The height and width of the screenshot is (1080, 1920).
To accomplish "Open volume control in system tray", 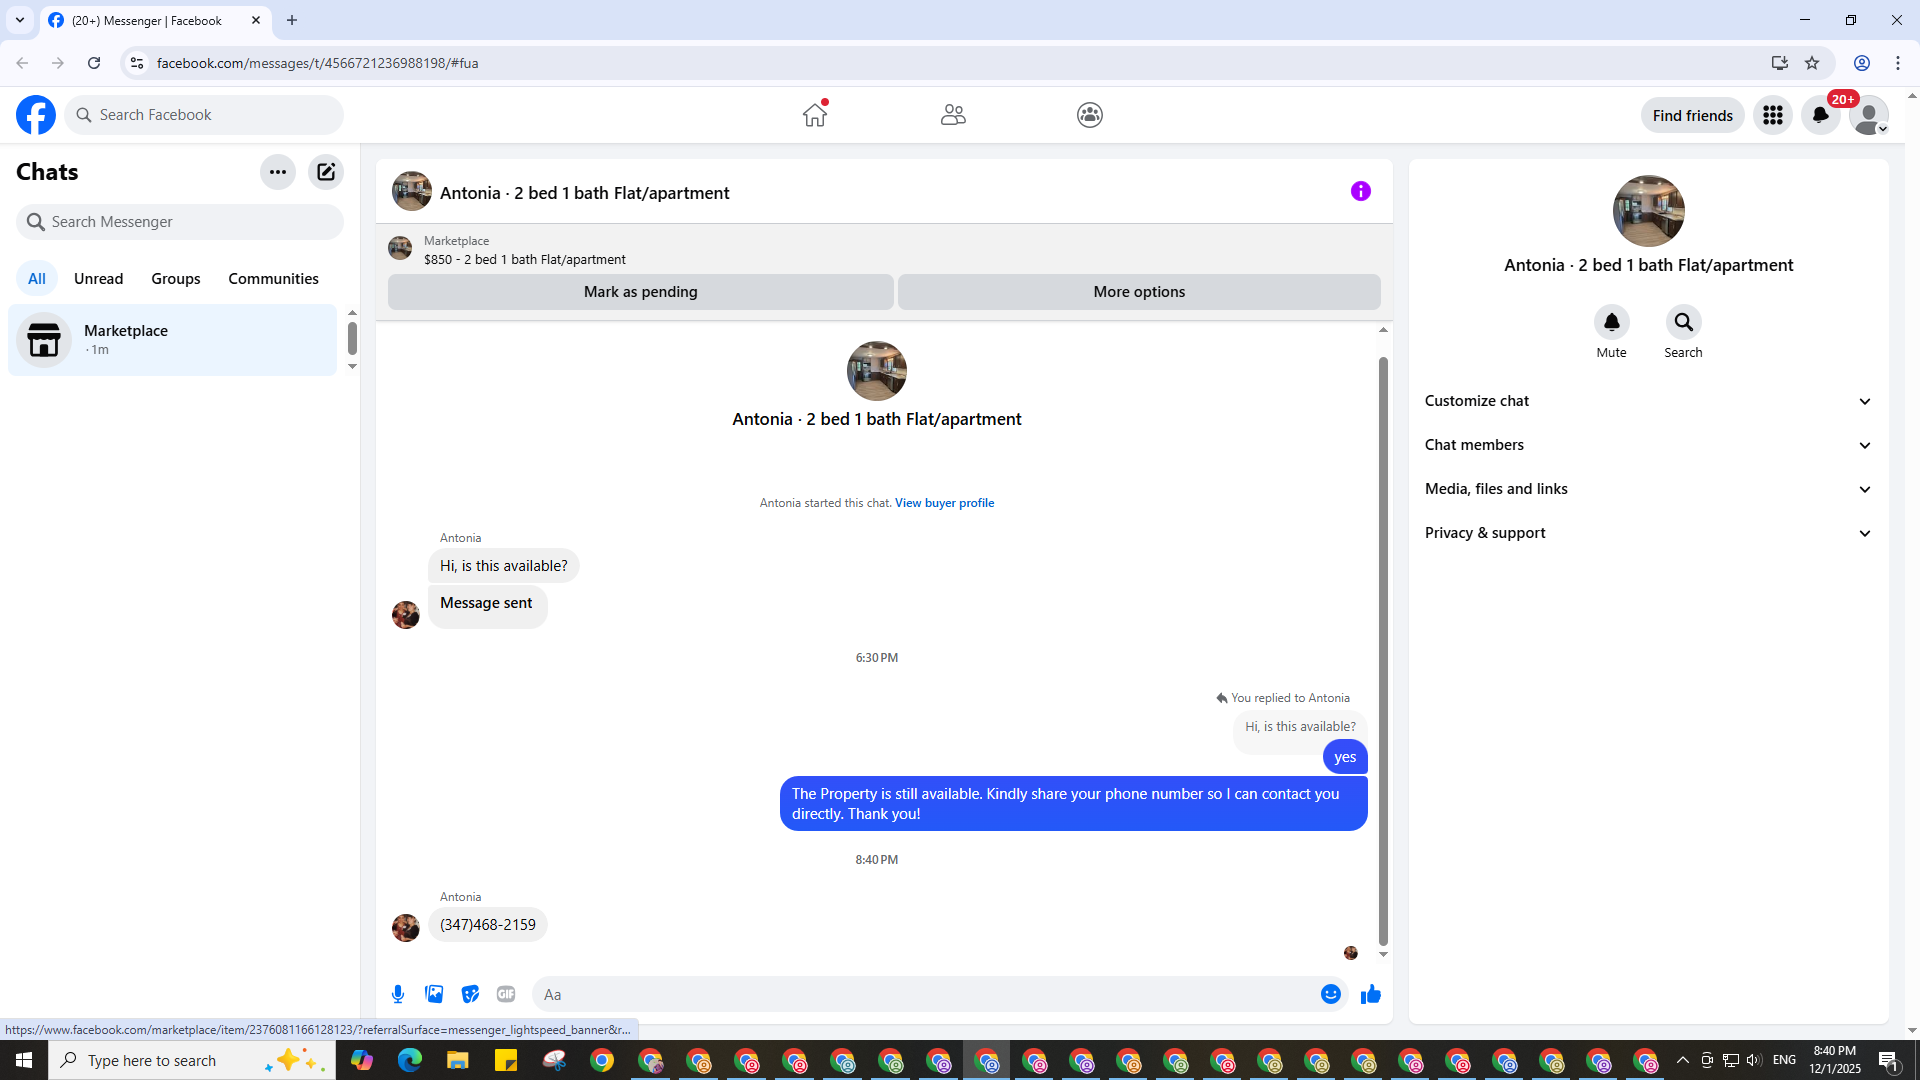I will coord(1754,1060).
